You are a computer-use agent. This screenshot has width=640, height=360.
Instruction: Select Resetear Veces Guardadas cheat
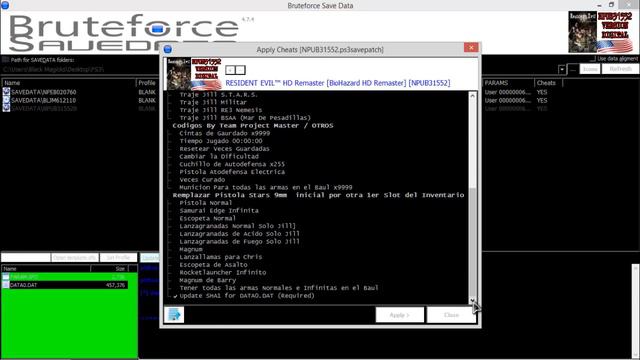pos(224,149)
